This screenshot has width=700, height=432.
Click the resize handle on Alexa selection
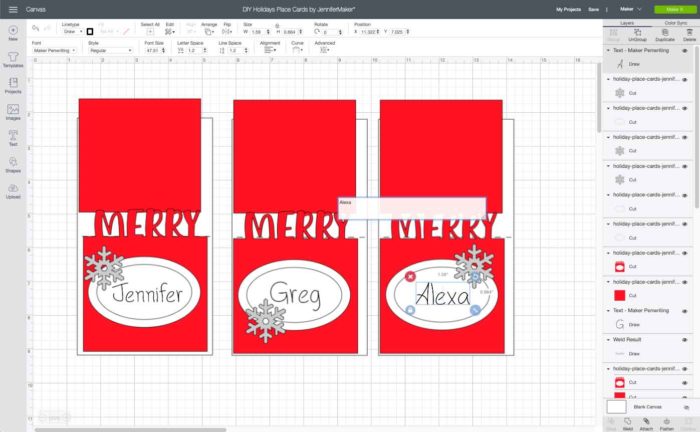[x=475, y=310]
